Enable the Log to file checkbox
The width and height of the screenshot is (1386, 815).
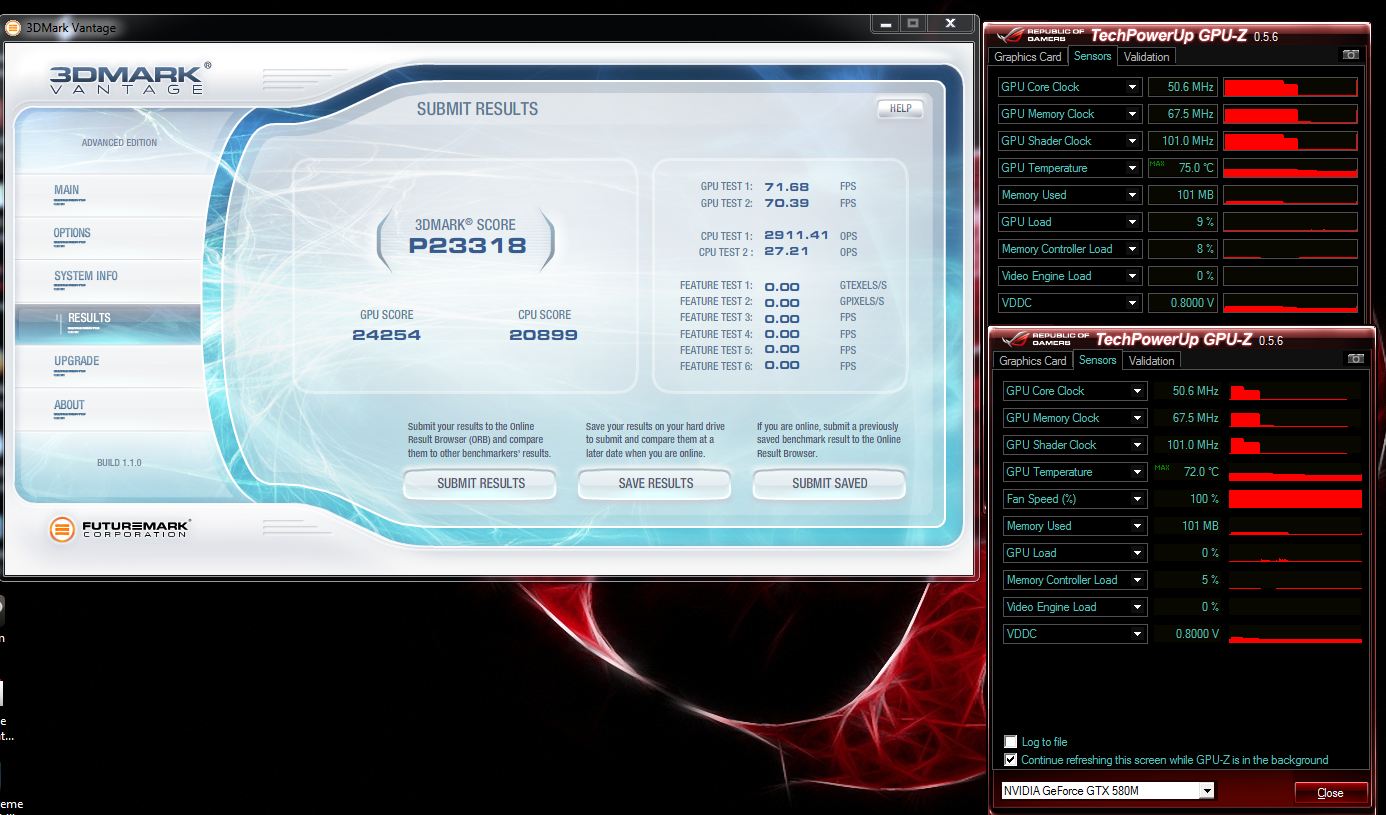pos(1011,742)
